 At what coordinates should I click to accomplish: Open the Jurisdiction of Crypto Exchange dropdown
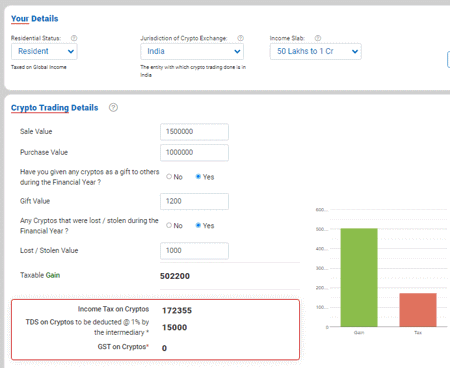[x=192, y=52]
